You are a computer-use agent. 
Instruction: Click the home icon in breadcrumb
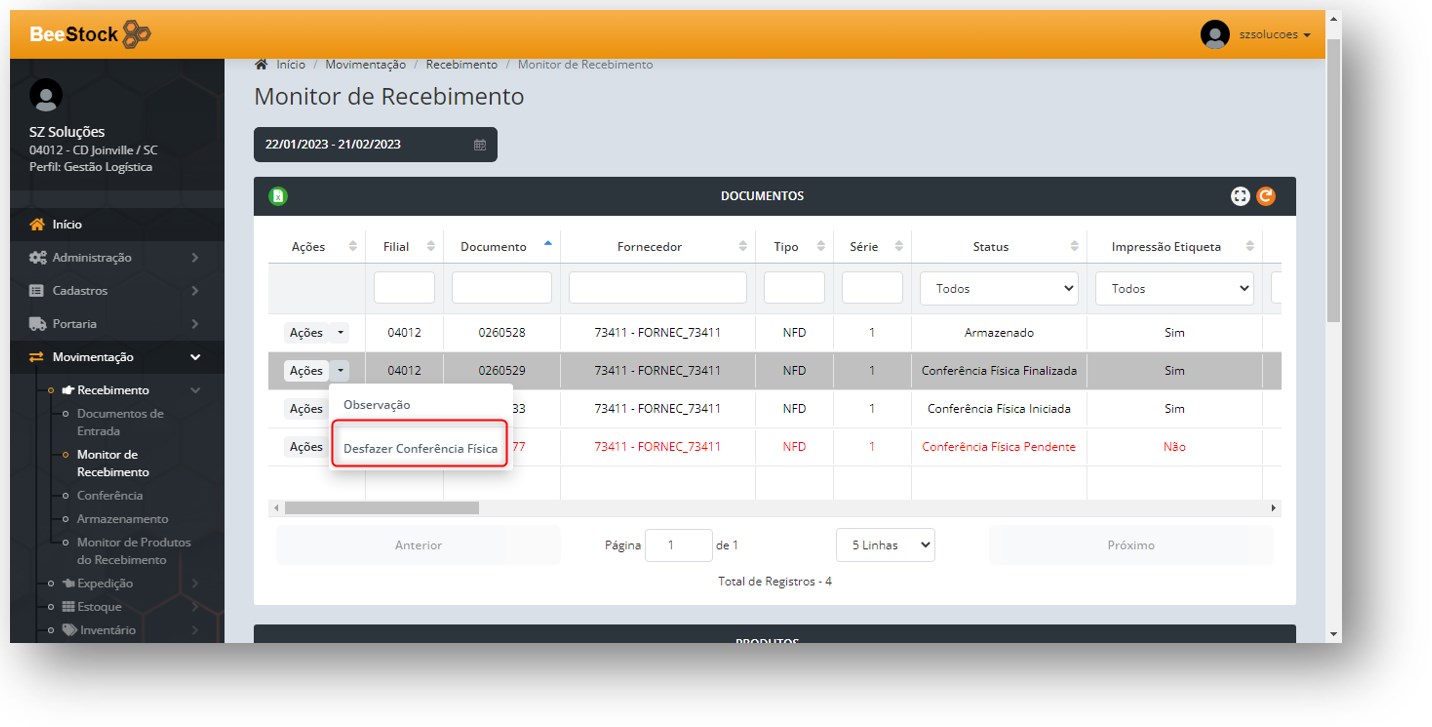tap(262, 65)
